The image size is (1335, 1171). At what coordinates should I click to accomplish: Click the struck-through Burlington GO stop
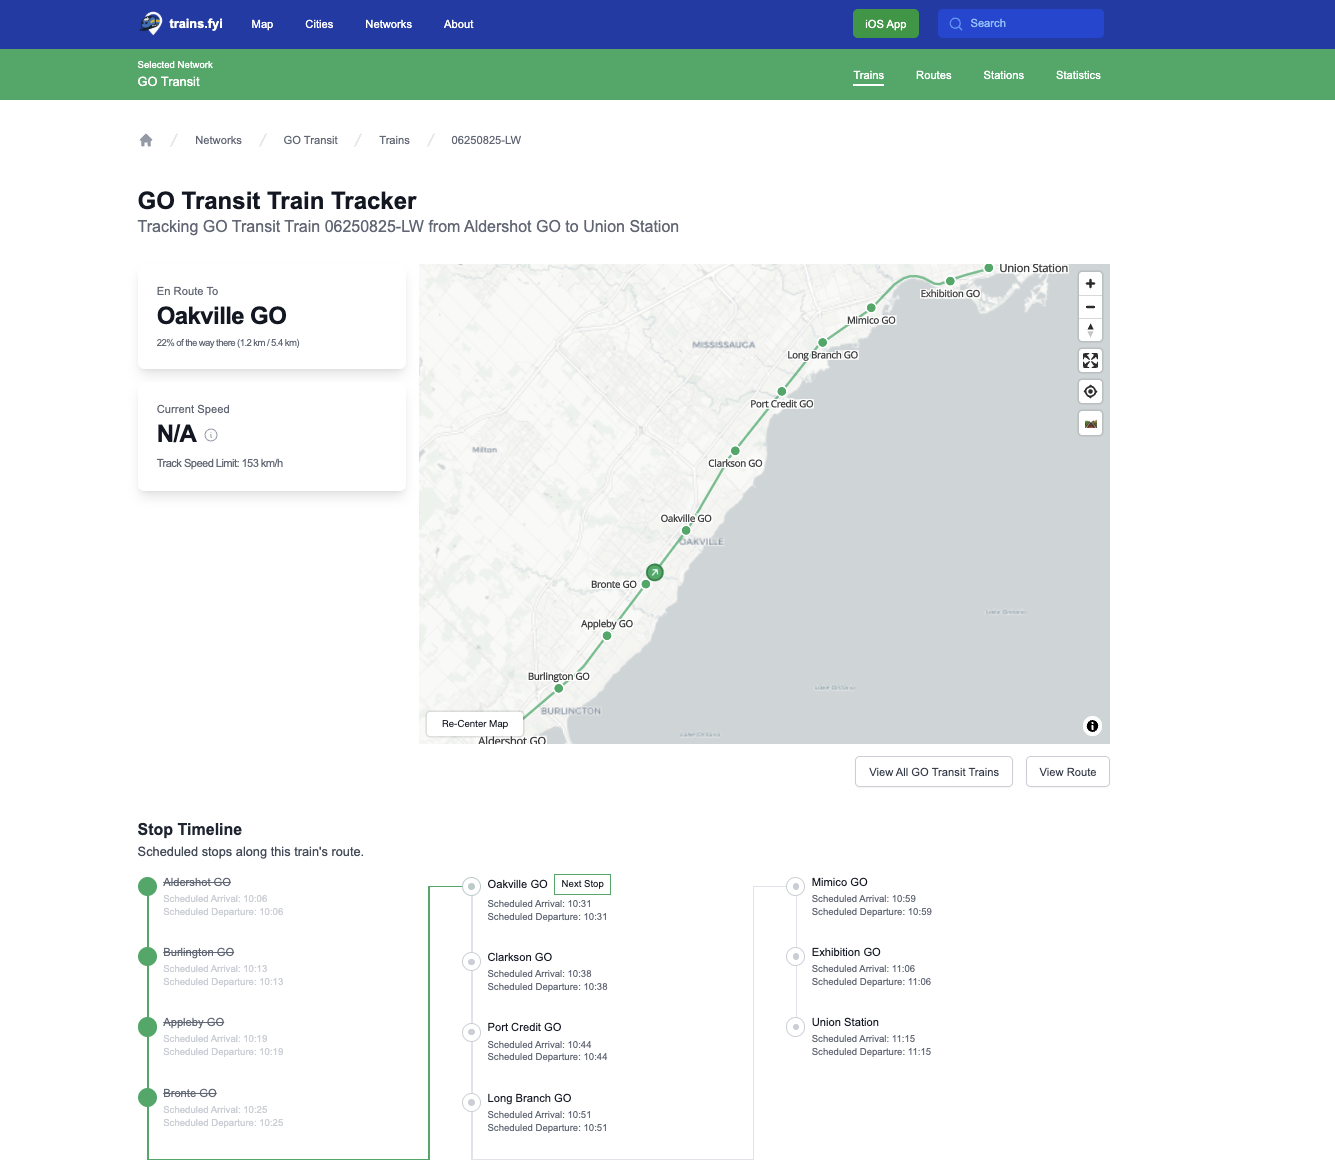tap(198, 952)
